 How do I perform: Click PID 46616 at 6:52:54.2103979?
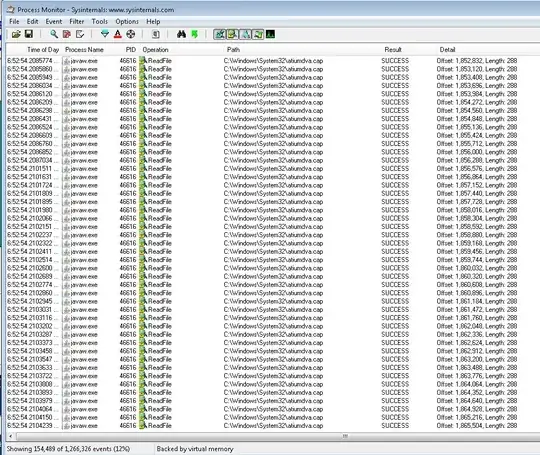click(x=128, y=401)
